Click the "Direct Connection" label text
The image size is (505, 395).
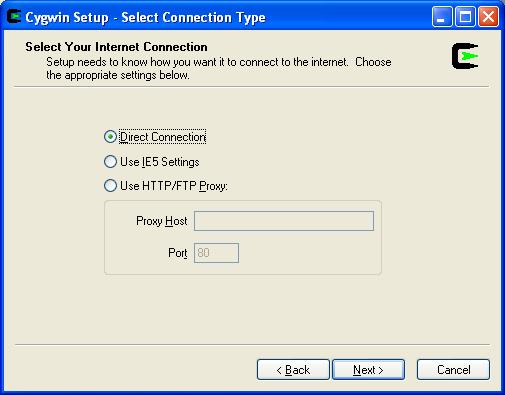[163, 137]
